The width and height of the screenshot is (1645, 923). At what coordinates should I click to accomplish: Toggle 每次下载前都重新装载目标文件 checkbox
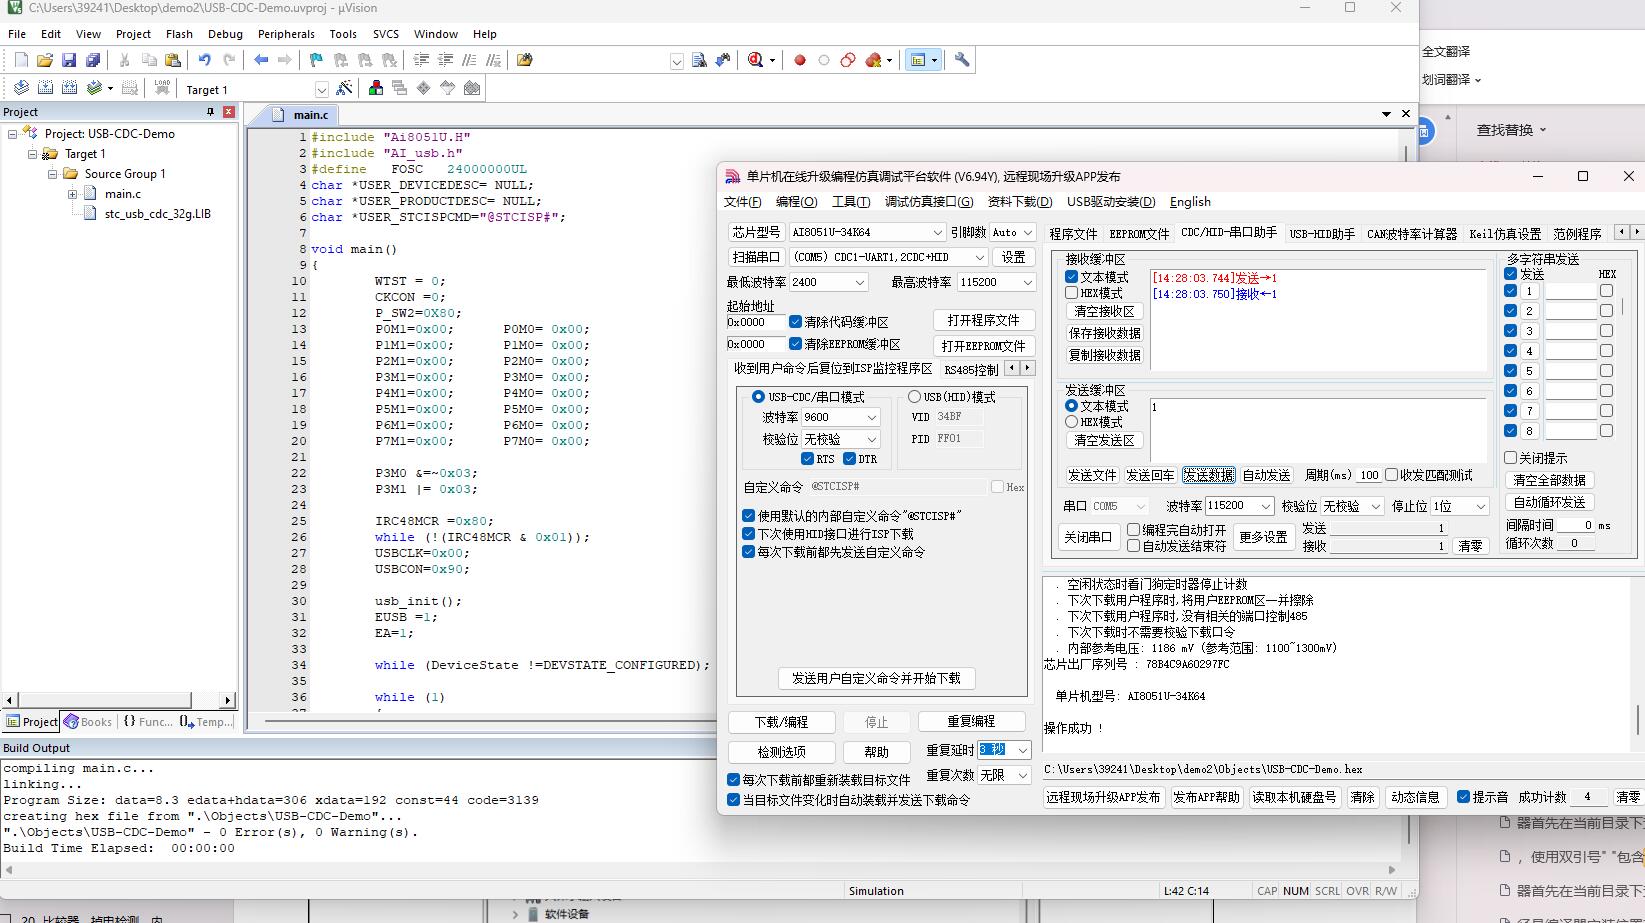point(733,780)
